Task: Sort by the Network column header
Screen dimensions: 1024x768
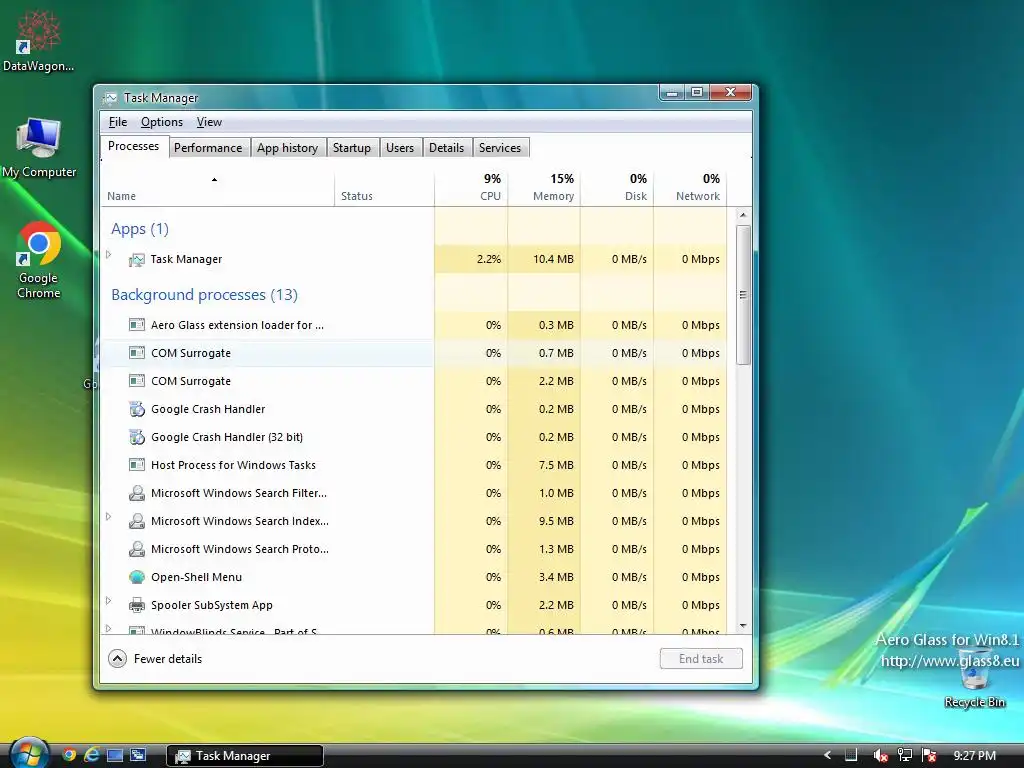Action: click(690, 188)
